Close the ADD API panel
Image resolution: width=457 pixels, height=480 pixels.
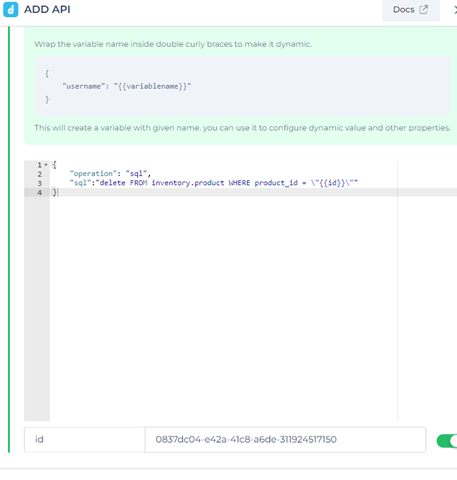(455, 10)
